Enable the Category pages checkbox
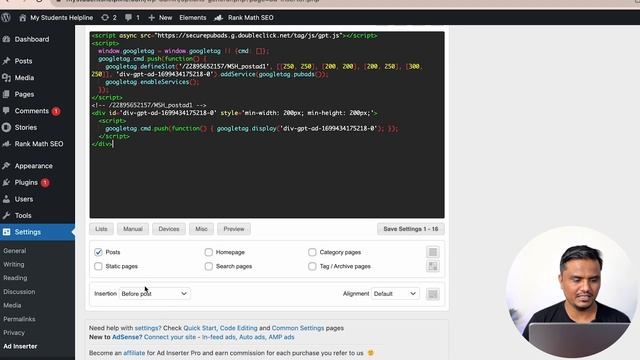This screenshot has width=640, height=360. click(x=312, y=252)
